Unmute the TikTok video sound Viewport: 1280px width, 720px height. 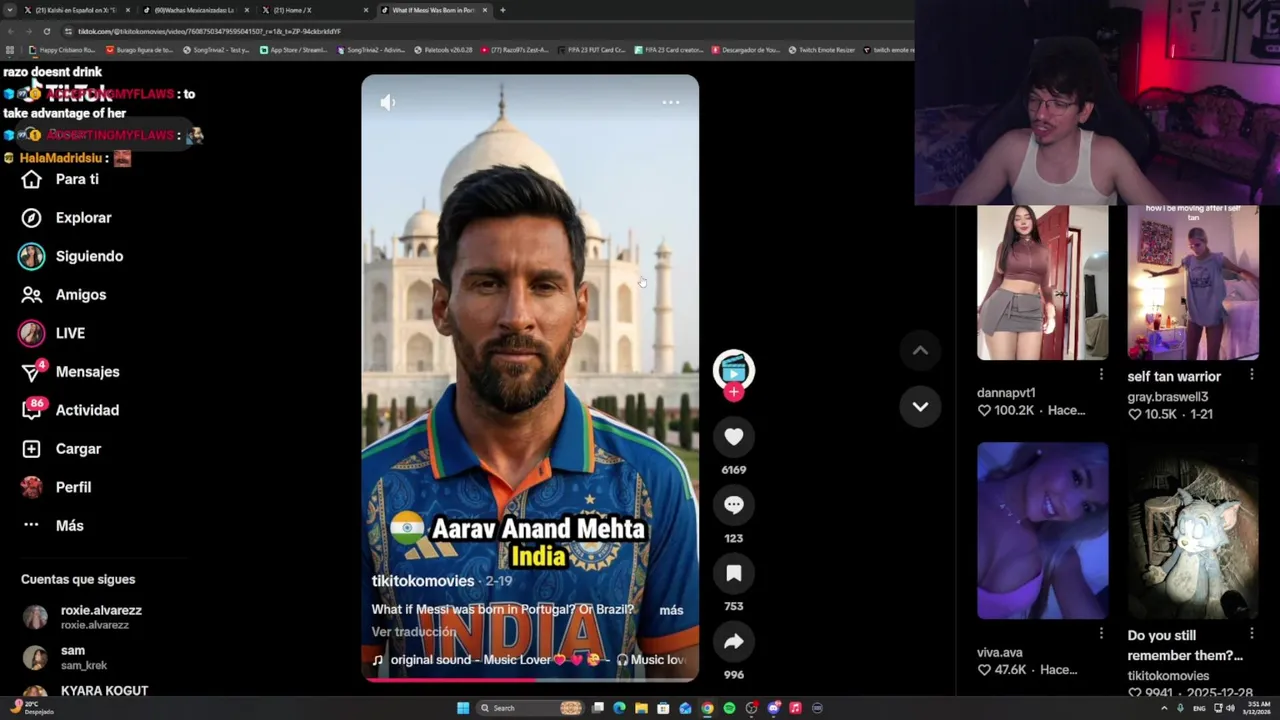pyautogui.click(x=388, y=102)
